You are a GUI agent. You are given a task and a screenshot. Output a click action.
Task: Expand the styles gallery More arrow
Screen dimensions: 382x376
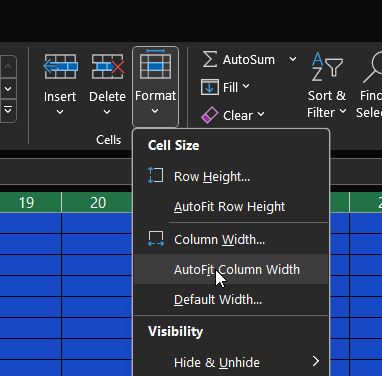pyautogui.click(x=8, y=110)
